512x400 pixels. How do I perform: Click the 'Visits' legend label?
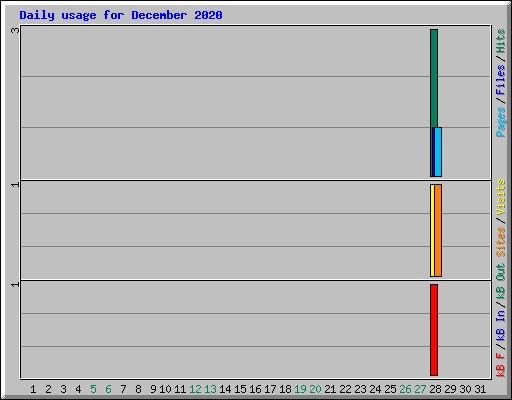[500, 197]
